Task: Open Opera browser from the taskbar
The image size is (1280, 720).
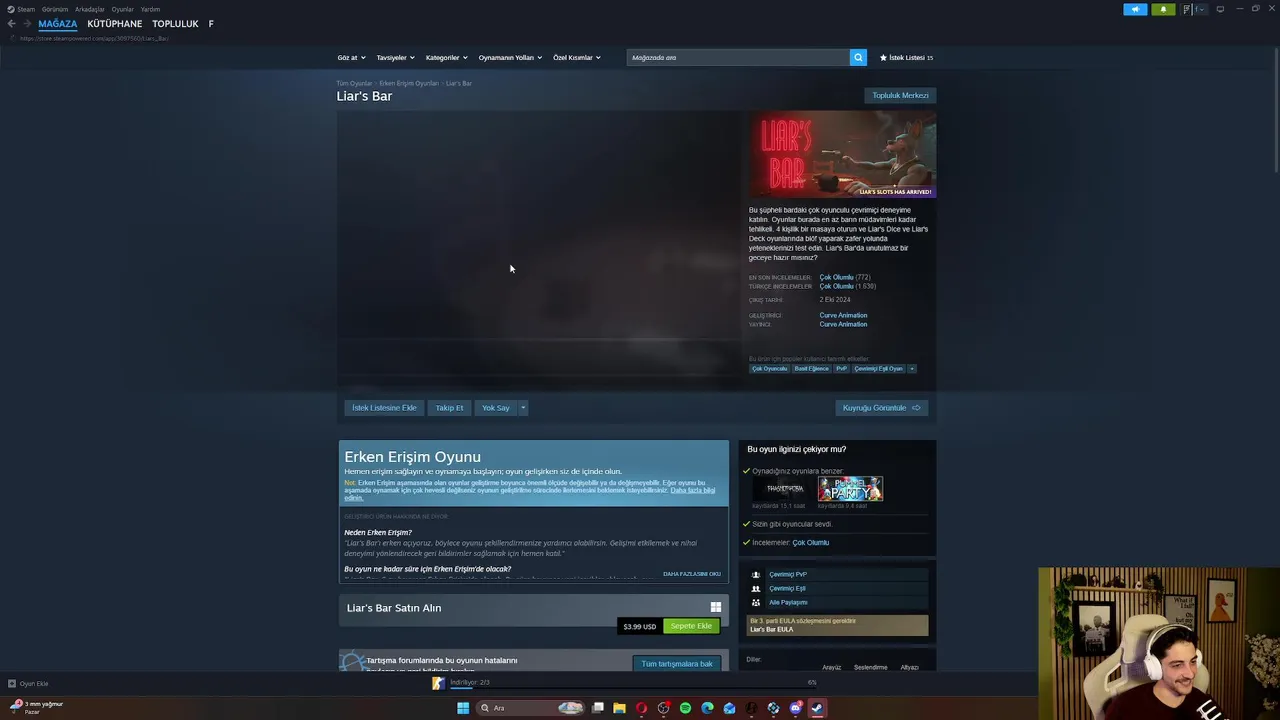Action: [x=641, y=708]
